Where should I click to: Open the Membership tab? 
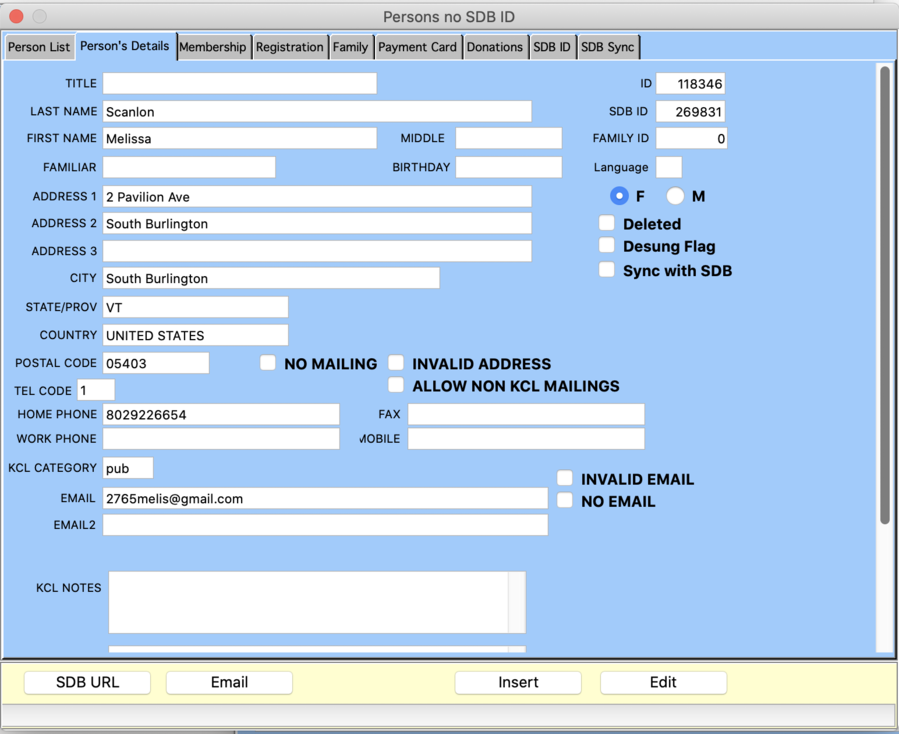[x=212, y=46]
